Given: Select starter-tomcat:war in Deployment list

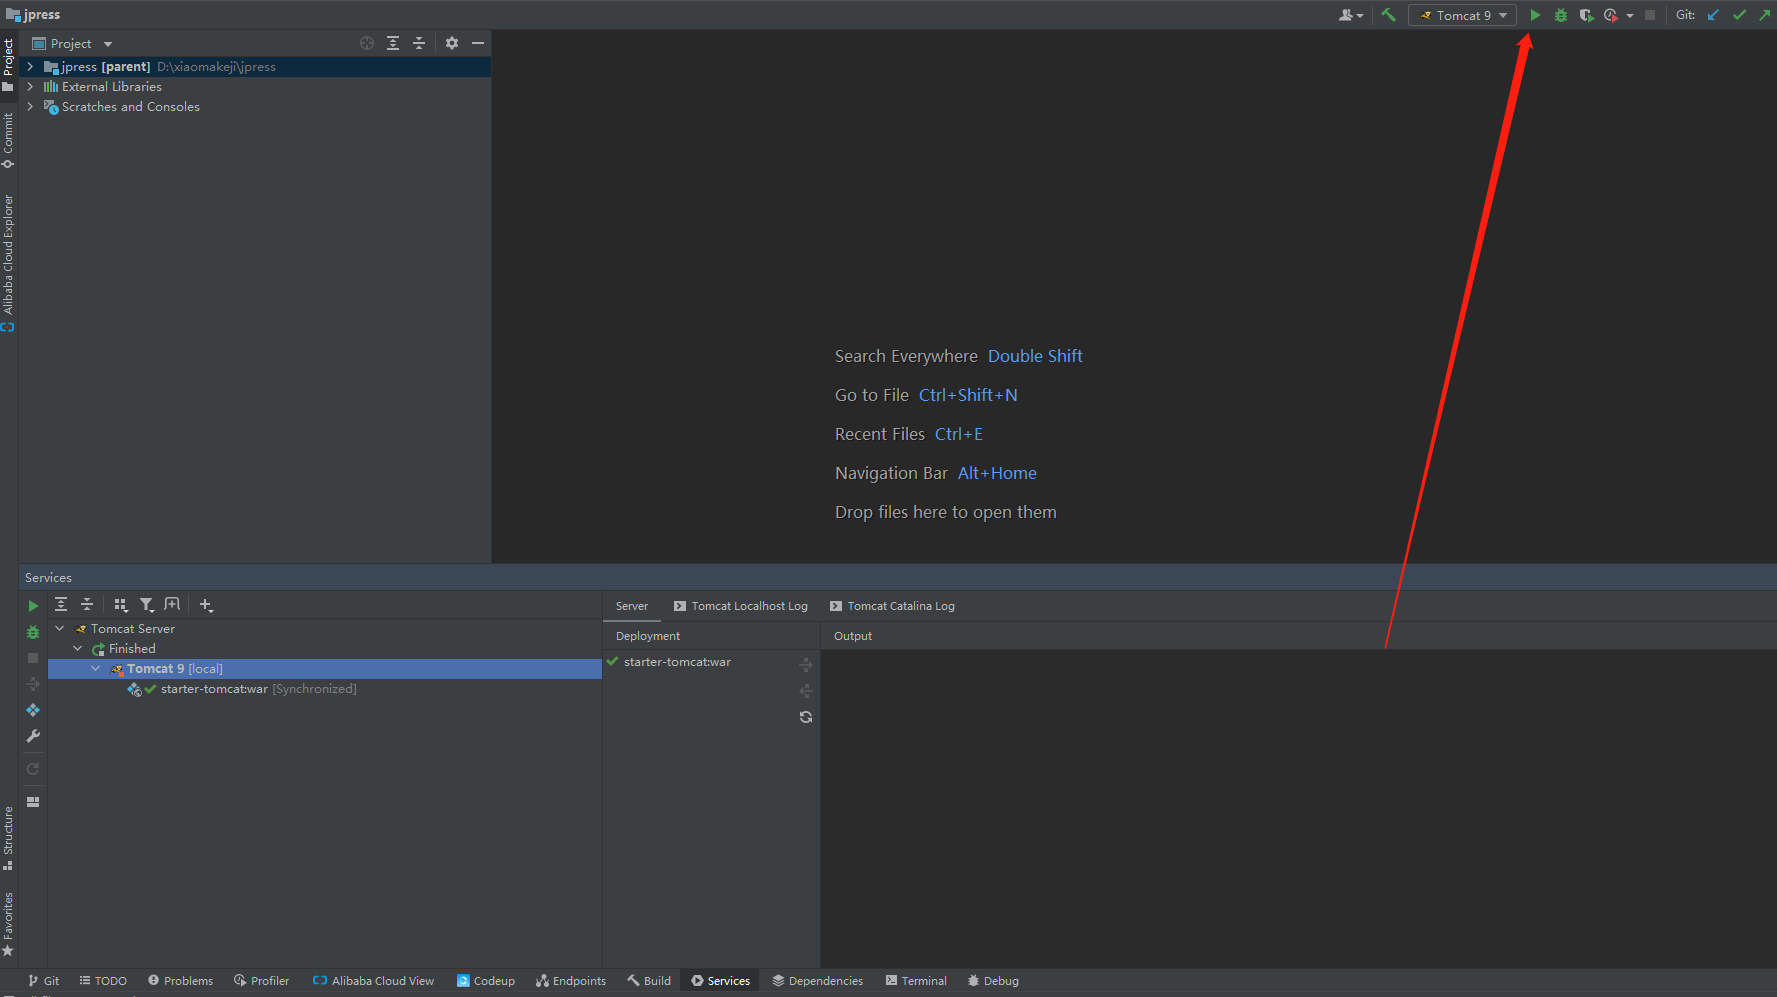Looking at the screenshot, I should coord(677,662).
